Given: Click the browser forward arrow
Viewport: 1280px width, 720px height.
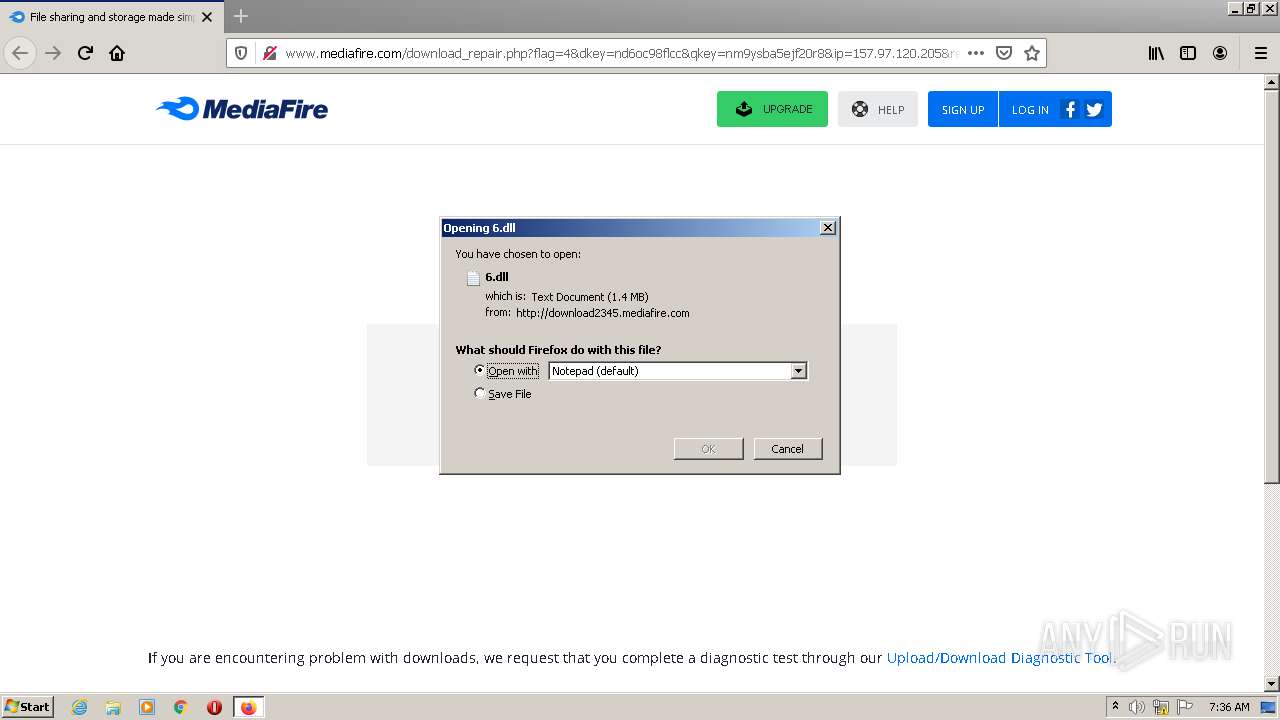Looking at the screenshot, I should tap(53, 53).
